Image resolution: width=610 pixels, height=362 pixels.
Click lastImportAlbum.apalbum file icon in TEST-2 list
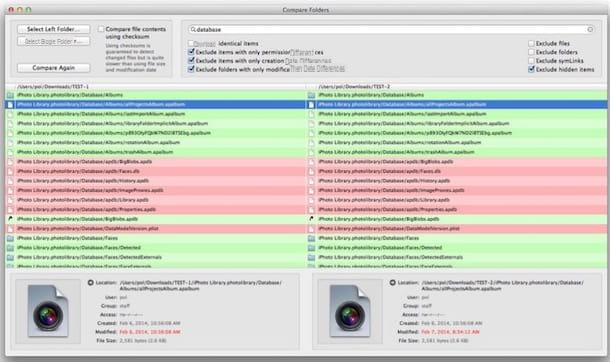coord(311,114)
